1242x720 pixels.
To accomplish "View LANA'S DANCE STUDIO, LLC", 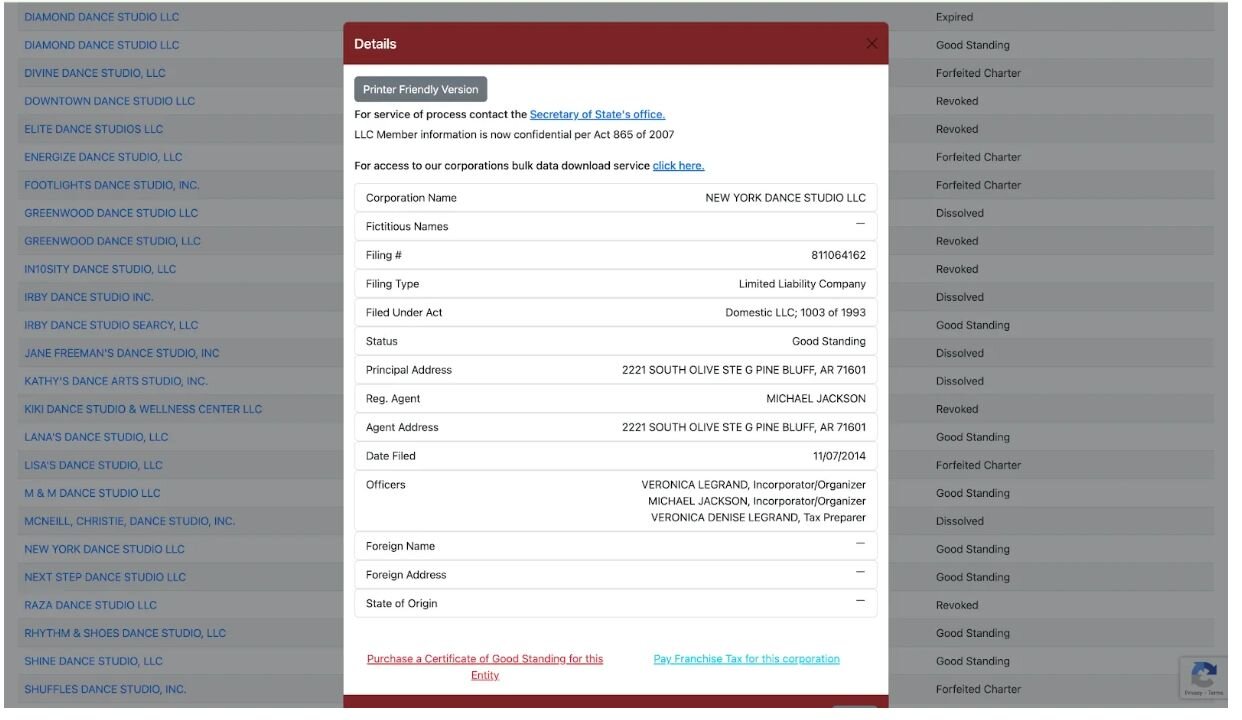I will point(97,437).
